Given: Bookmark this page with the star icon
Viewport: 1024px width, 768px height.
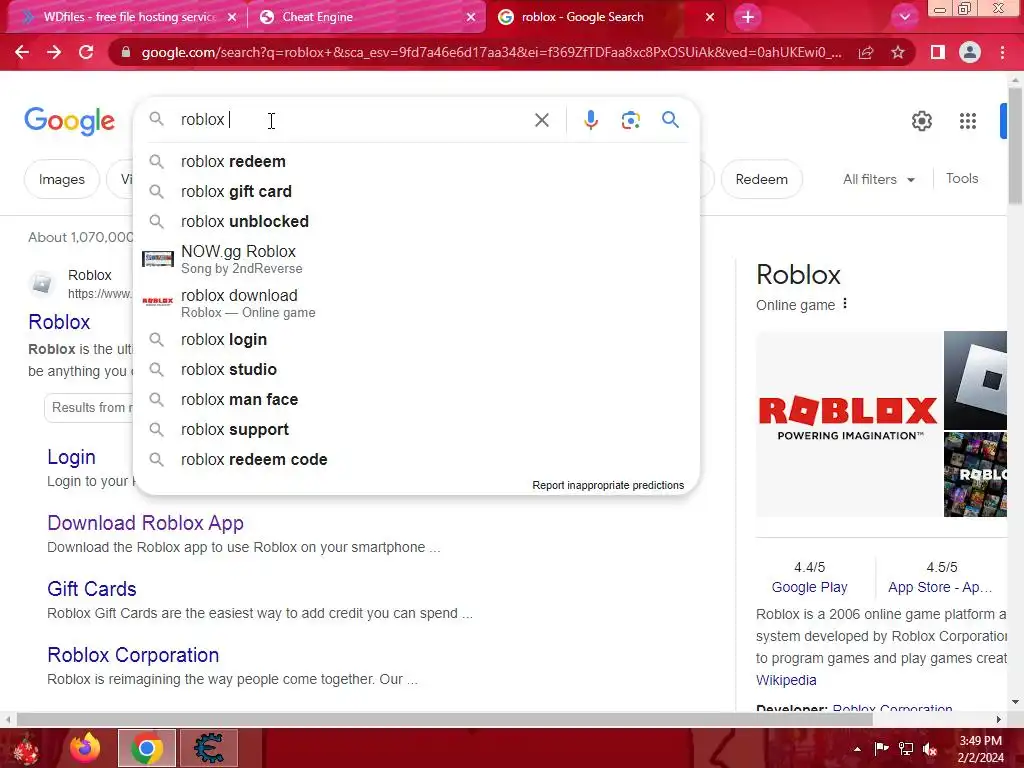Looking at the screenshot, I should [x=898, y=52].
